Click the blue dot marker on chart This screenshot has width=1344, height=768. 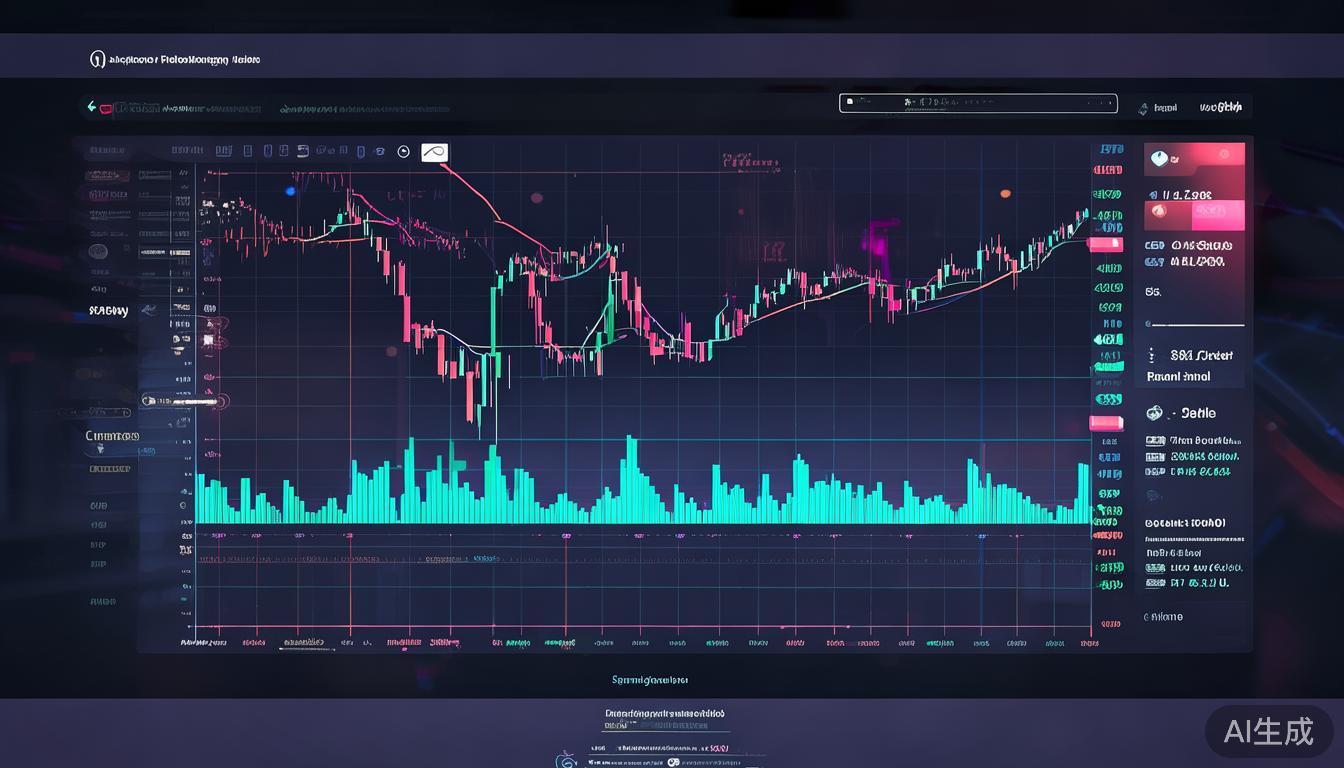pos(290,191)
